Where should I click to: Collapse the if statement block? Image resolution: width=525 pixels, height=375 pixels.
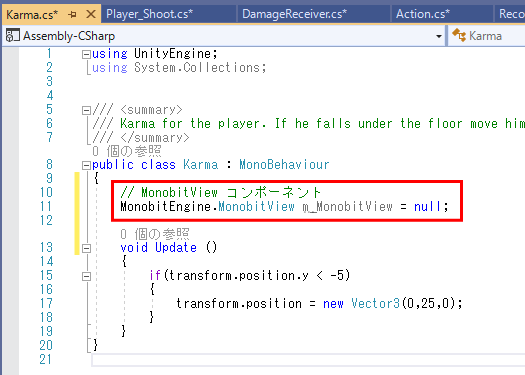point(86,276)
